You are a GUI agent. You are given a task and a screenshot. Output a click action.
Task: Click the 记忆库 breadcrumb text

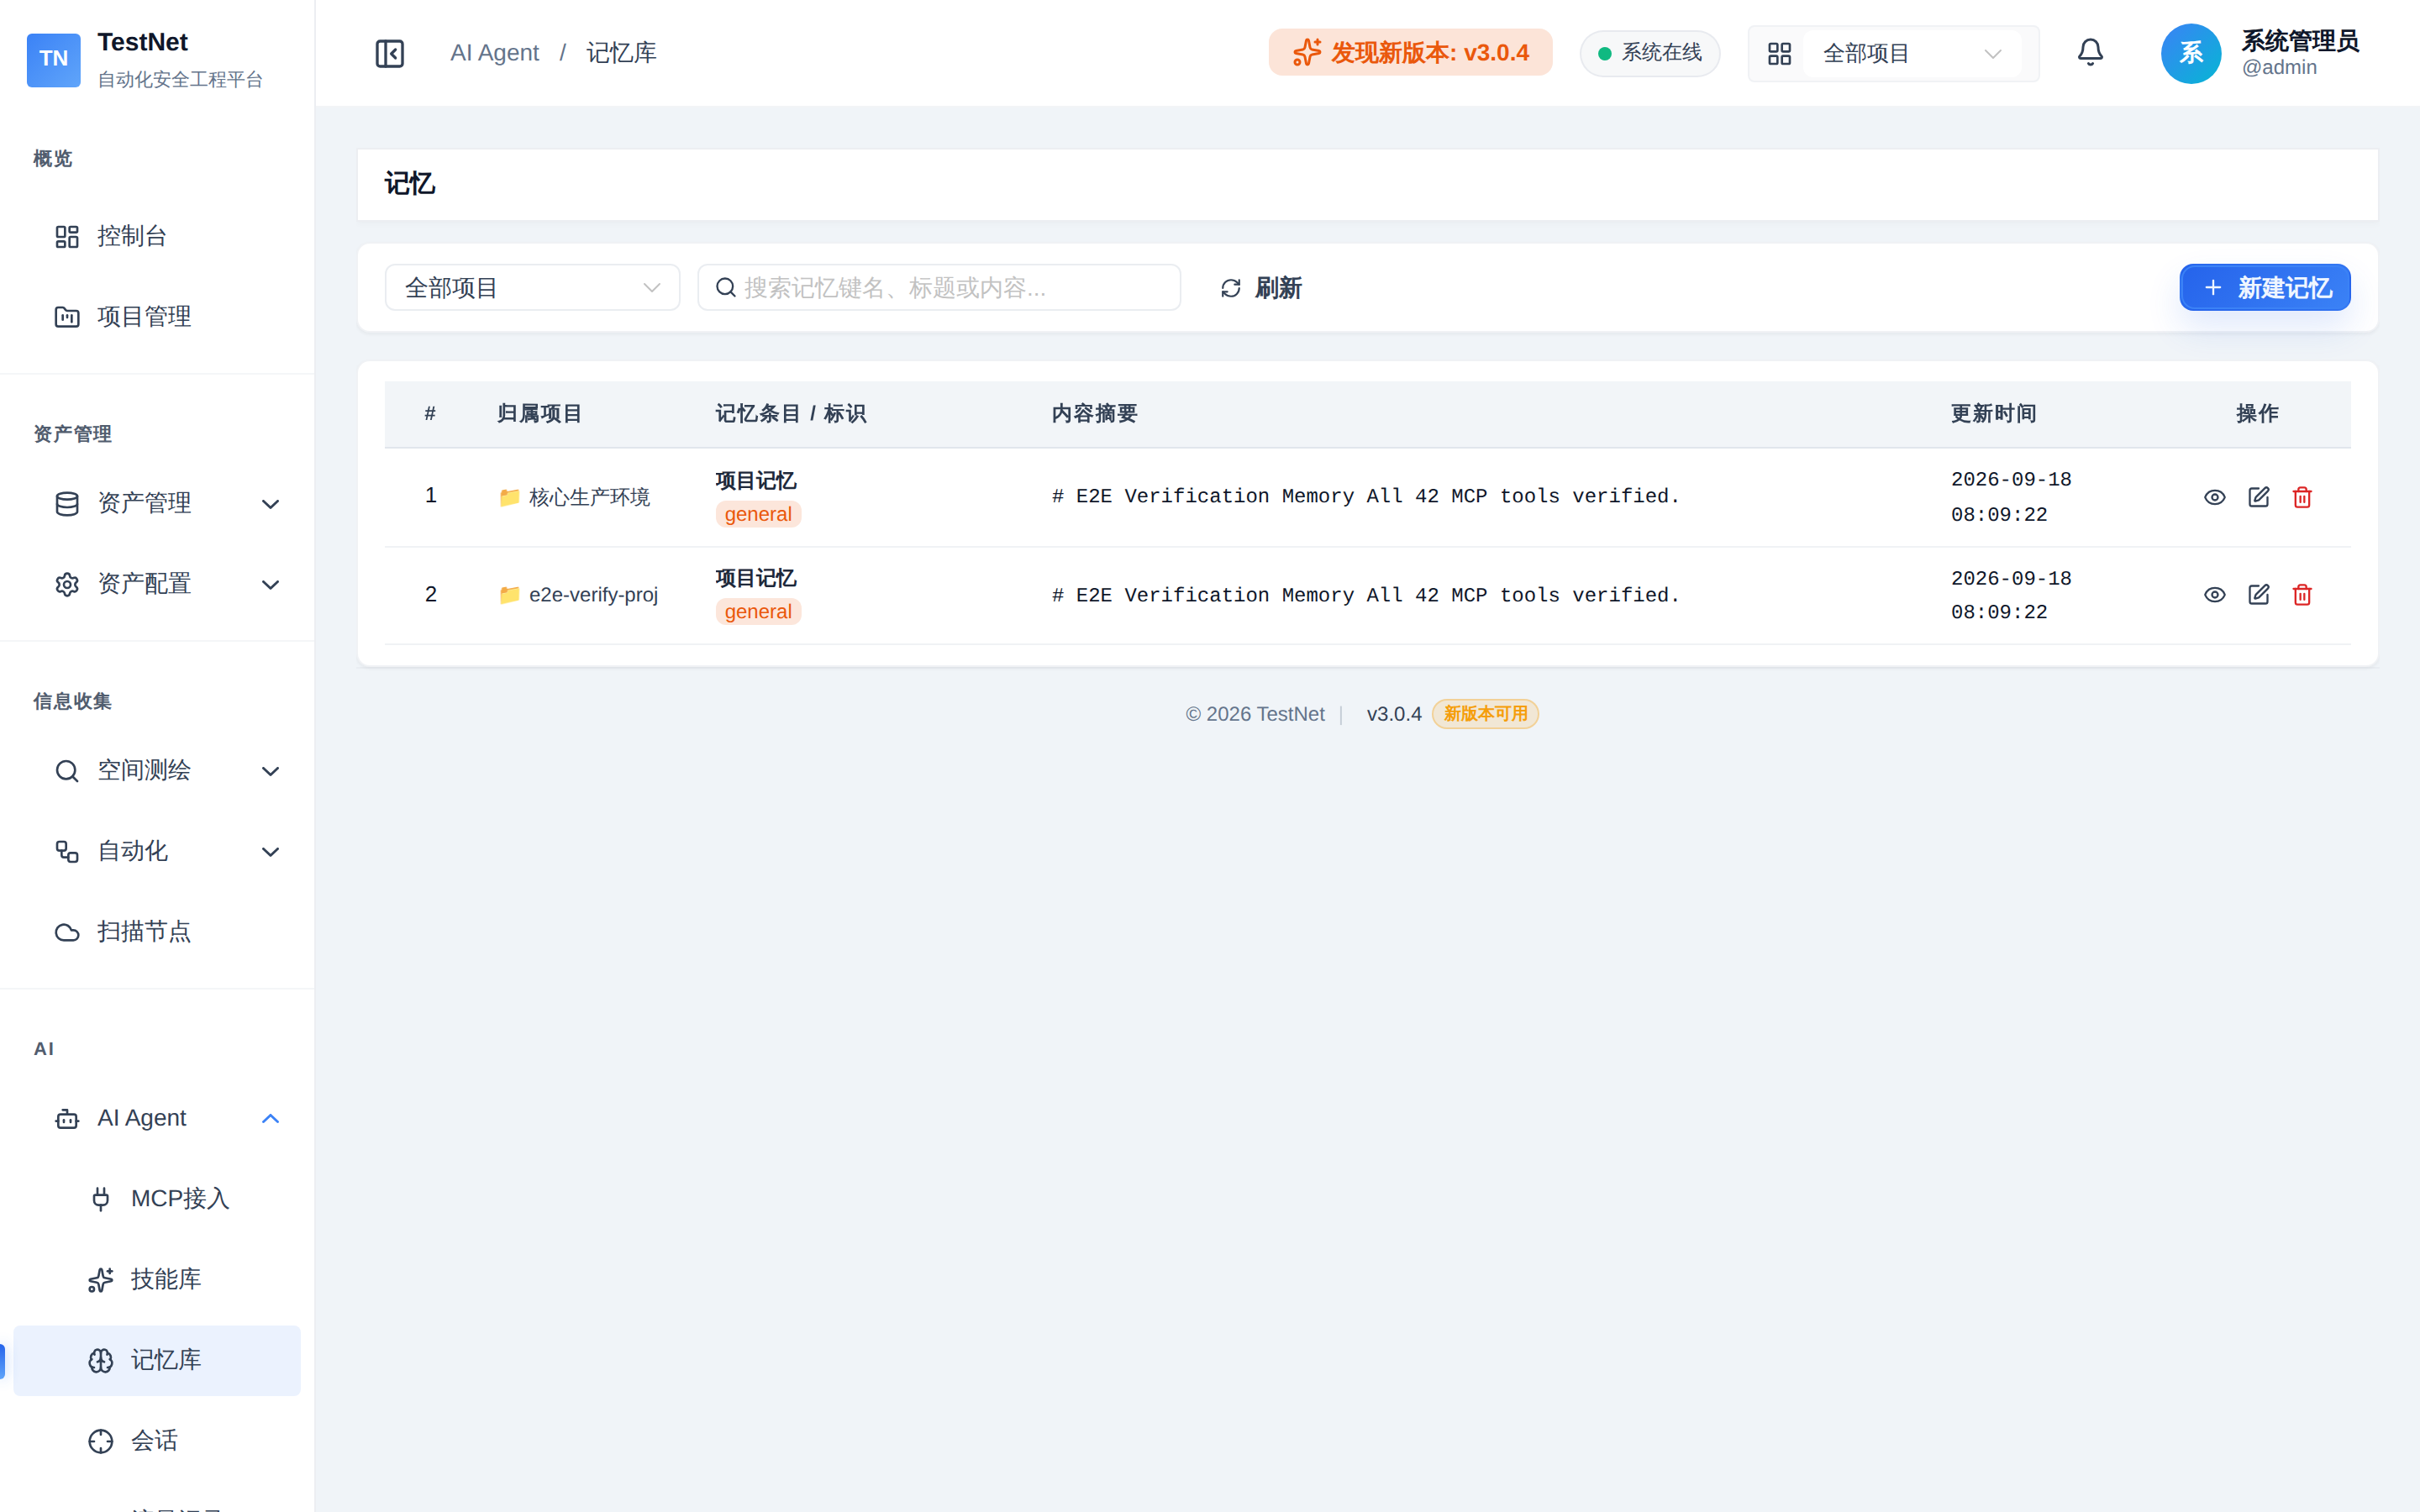coord(621,53)
